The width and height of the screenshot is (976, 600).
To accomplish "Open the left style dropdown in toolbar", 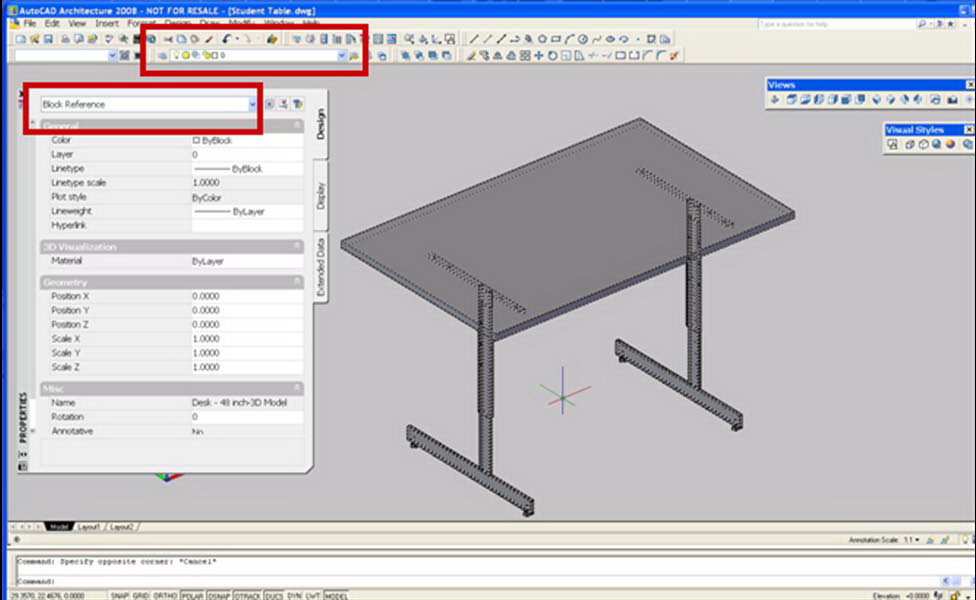I will click(112, 55).
